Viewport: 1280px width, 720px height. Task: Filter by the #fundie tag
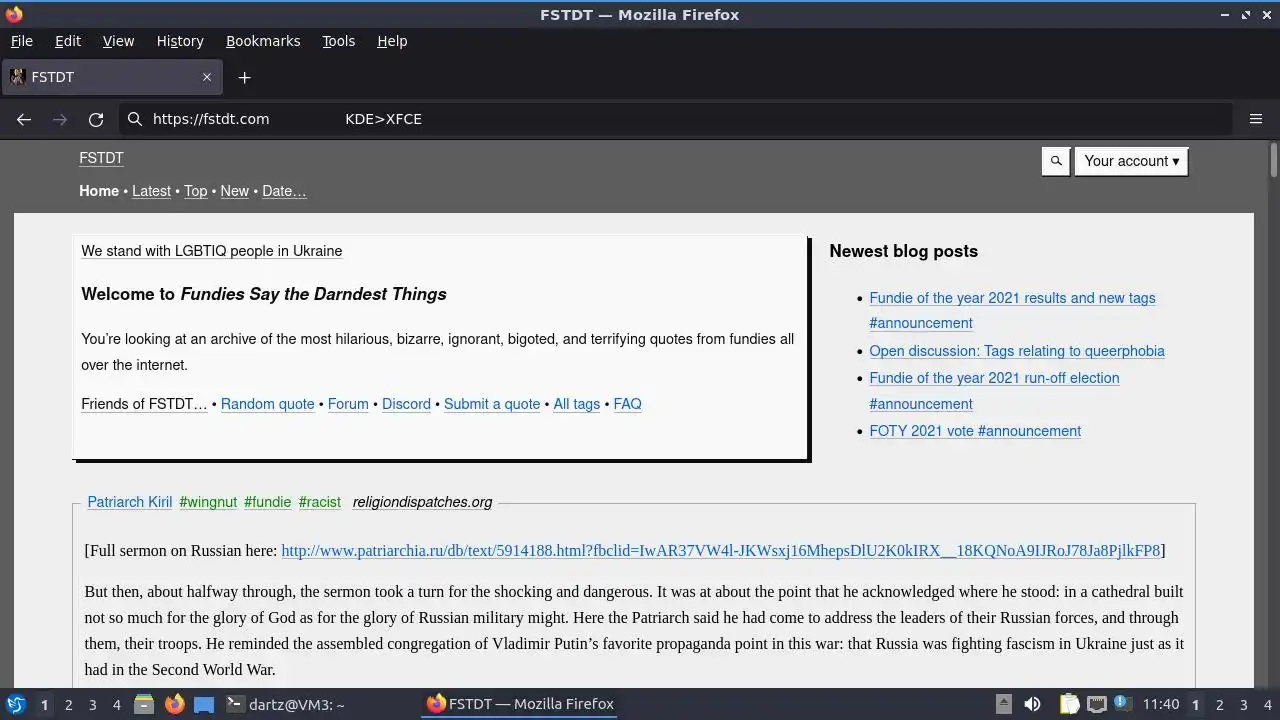pos(268,502)
